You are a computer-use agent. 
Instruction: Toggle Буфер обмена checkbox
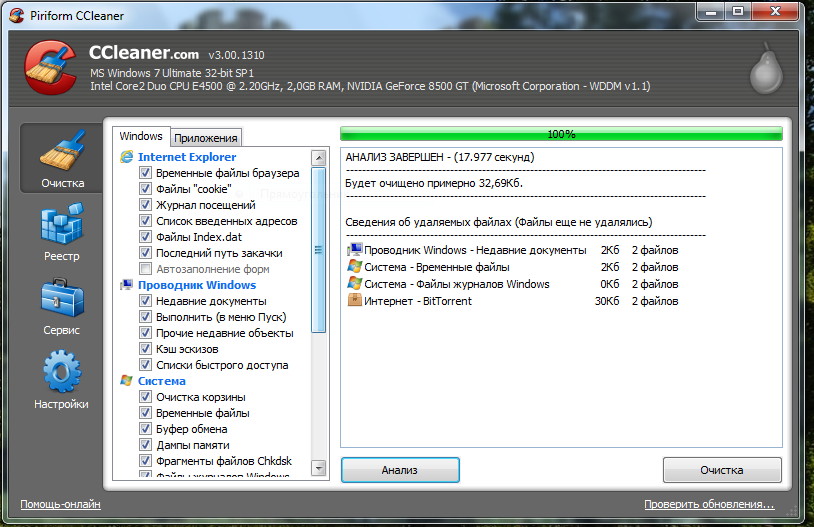145,429
